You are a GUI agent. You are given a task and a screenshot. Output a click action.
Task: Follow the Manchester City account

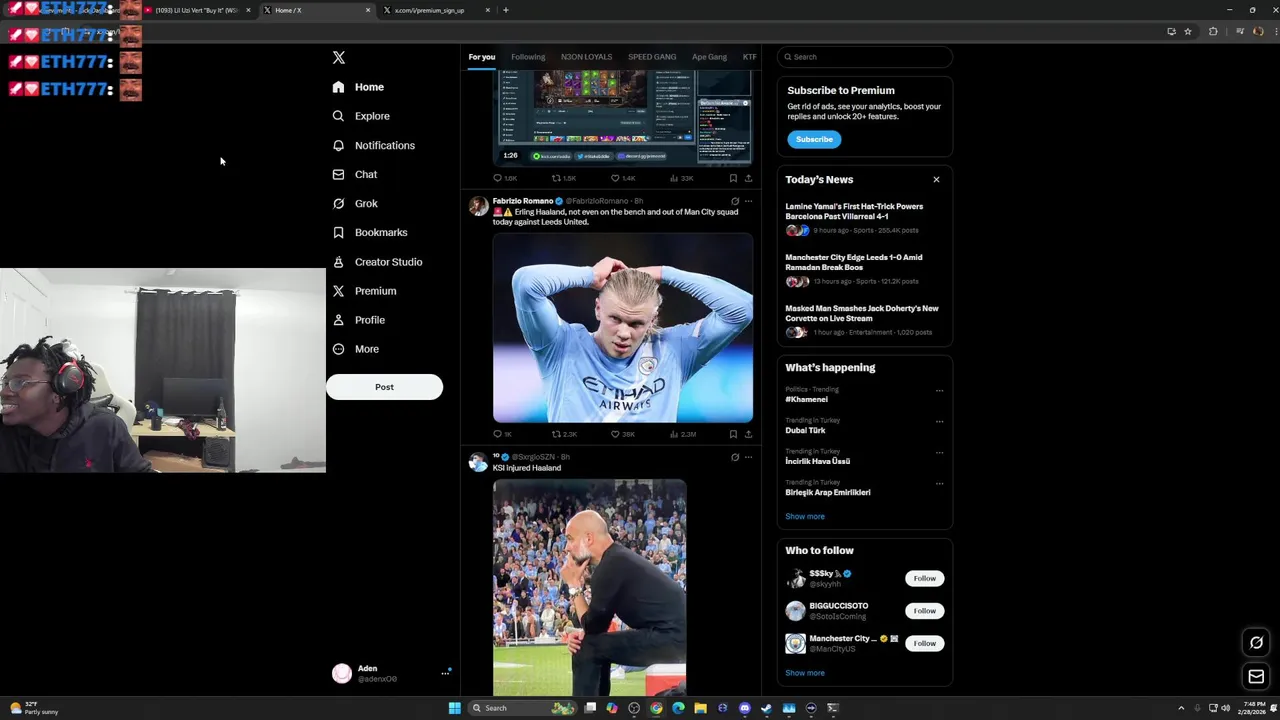(x=924, y=643)
